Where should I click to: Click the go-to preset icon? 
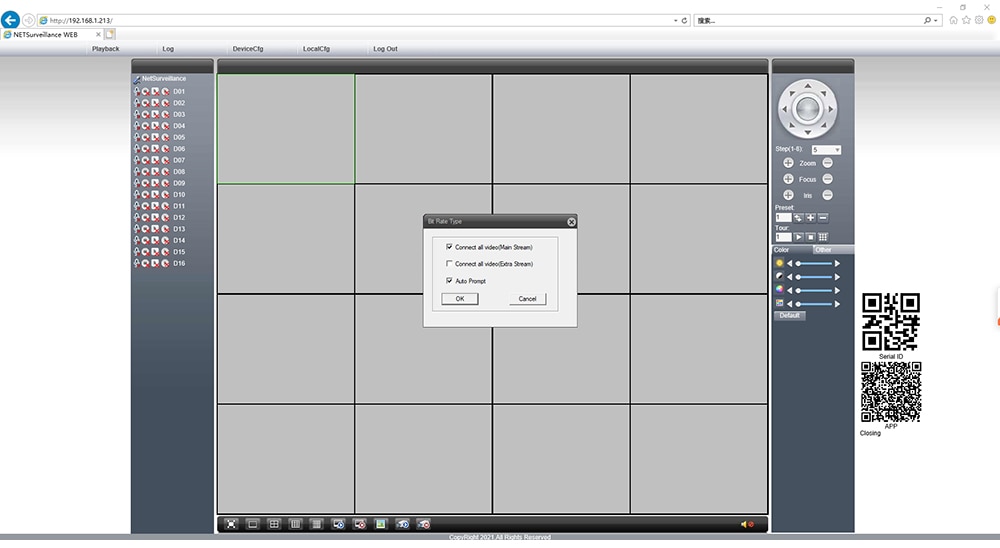click(798, 218)
